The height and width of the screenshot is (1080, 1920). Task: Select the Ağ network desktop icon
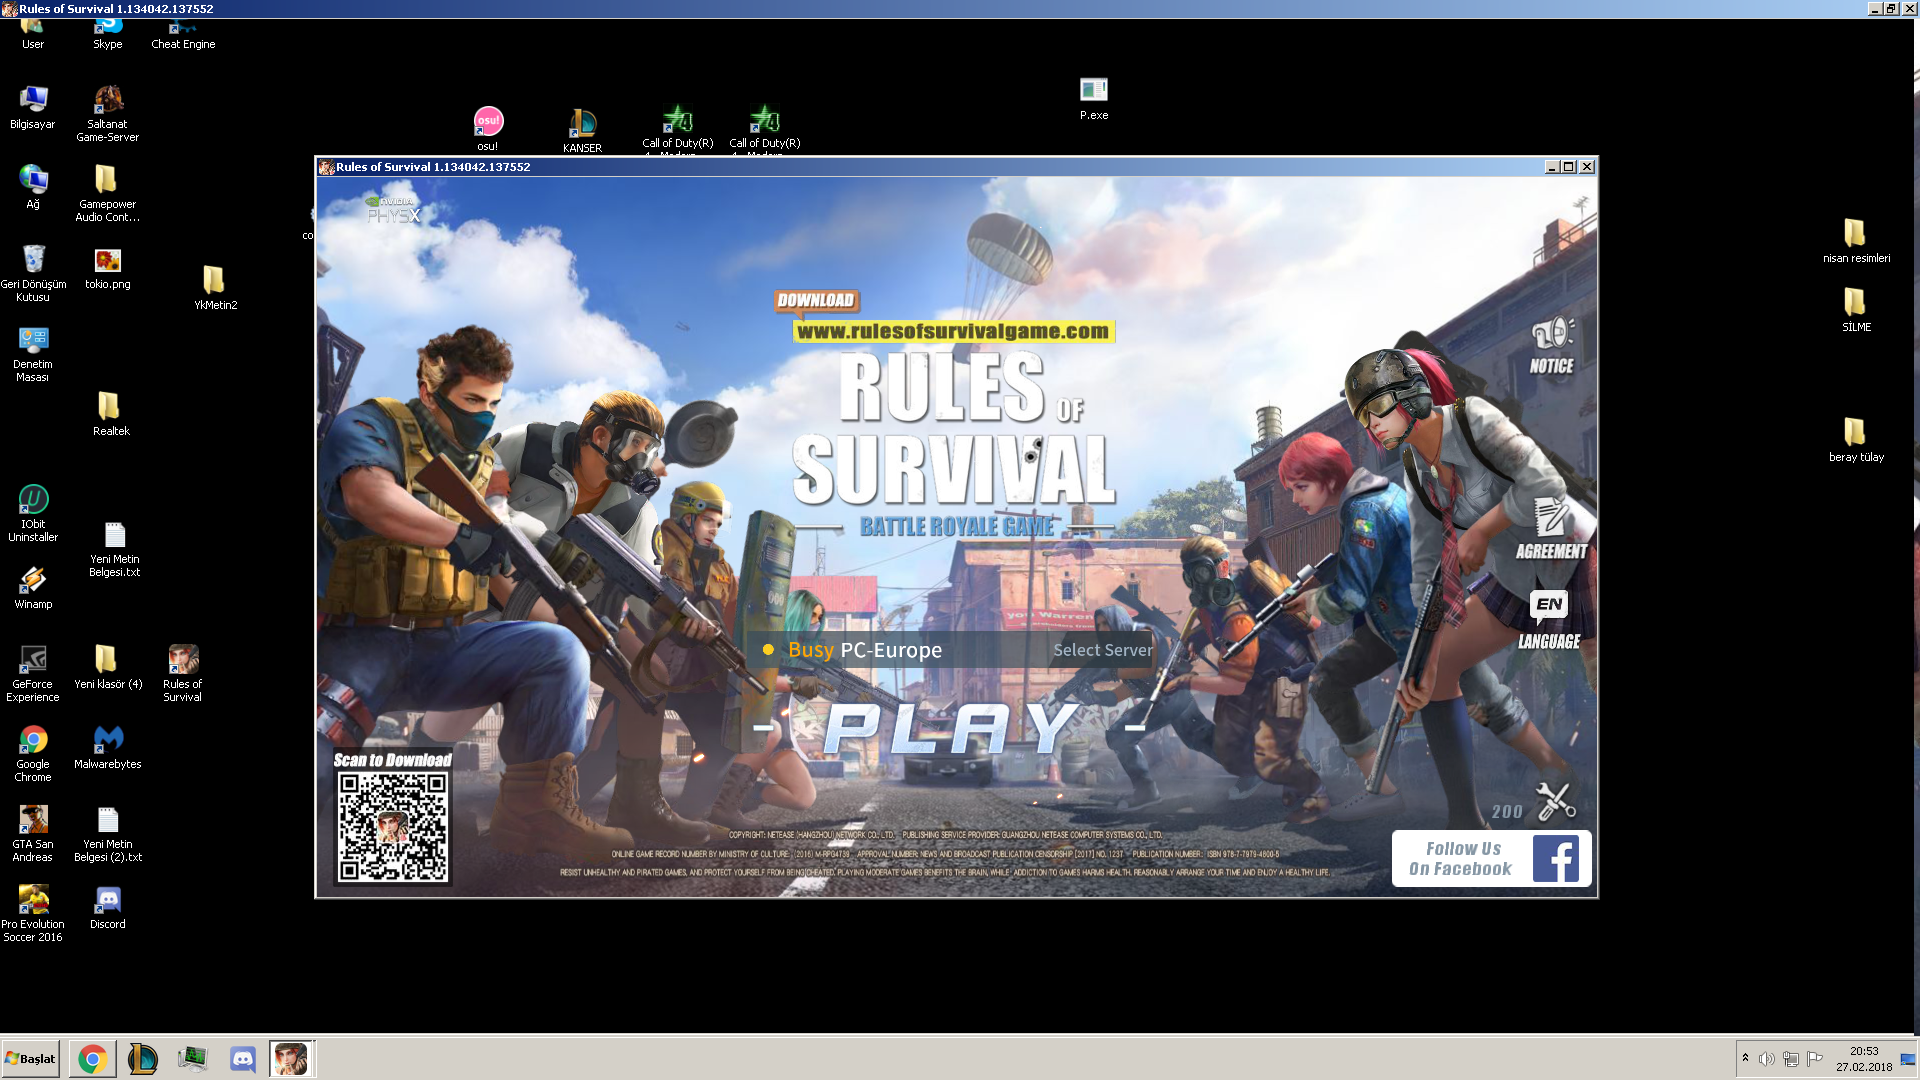33,187
